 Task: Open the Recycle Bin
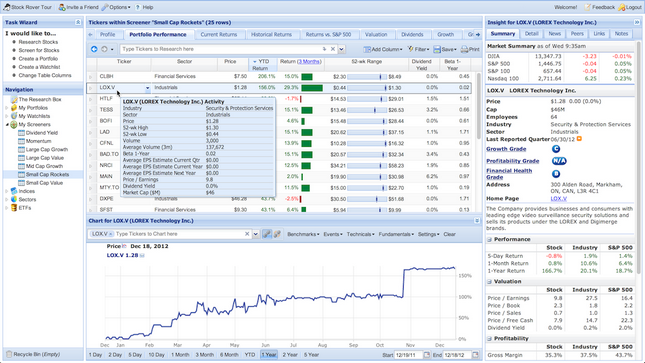[33, 354]
